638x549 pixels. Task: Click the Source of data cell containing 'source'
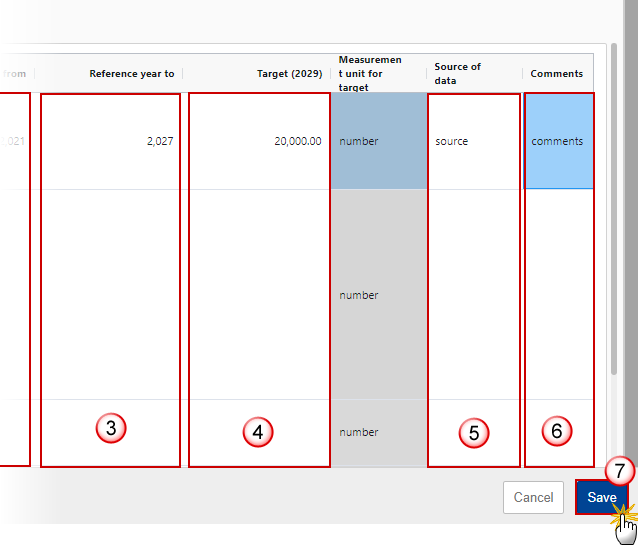click(x=473, y=141)
